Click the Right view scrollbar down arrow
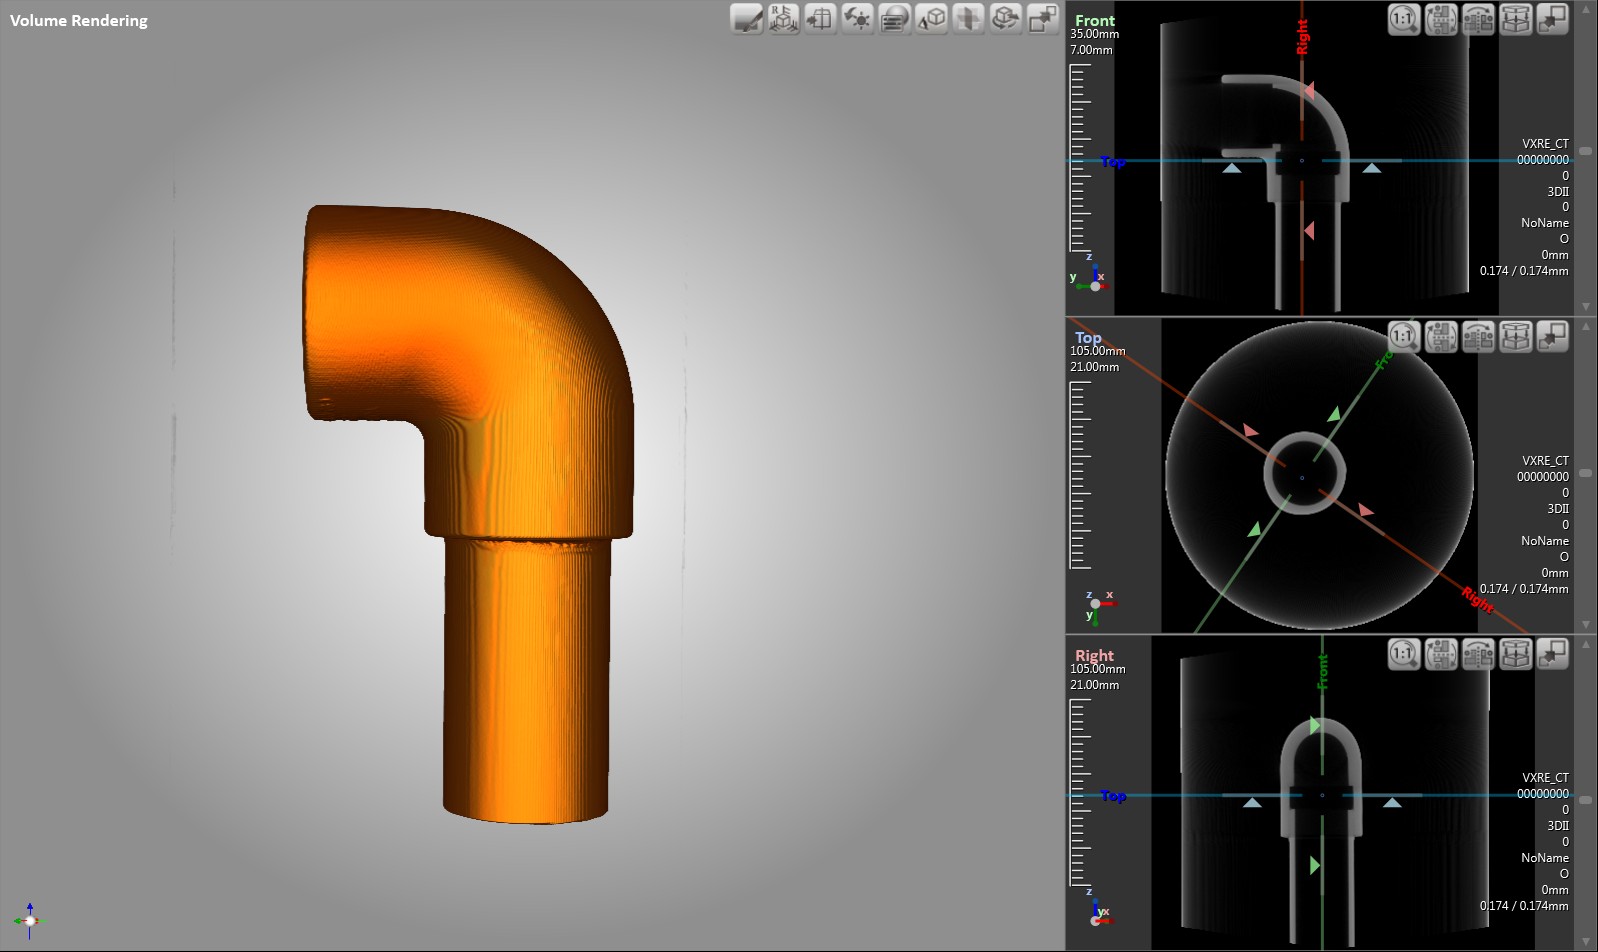This screenshot has width=1598, height=952. [1586, 940]
